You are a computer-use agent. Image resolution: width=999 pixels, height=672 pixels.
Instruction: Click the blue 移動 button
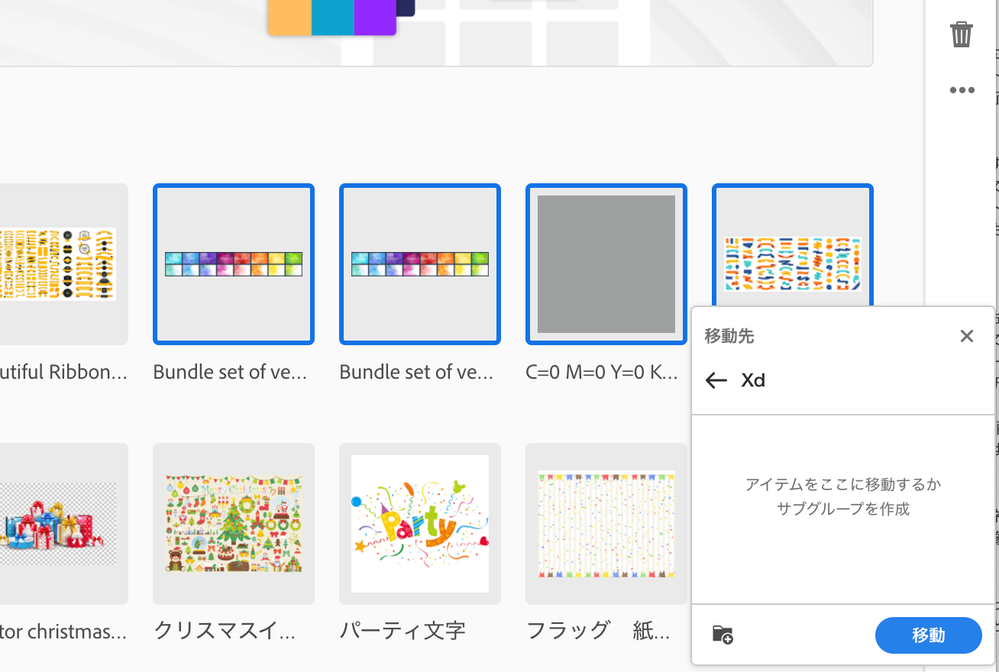(927, 635)
